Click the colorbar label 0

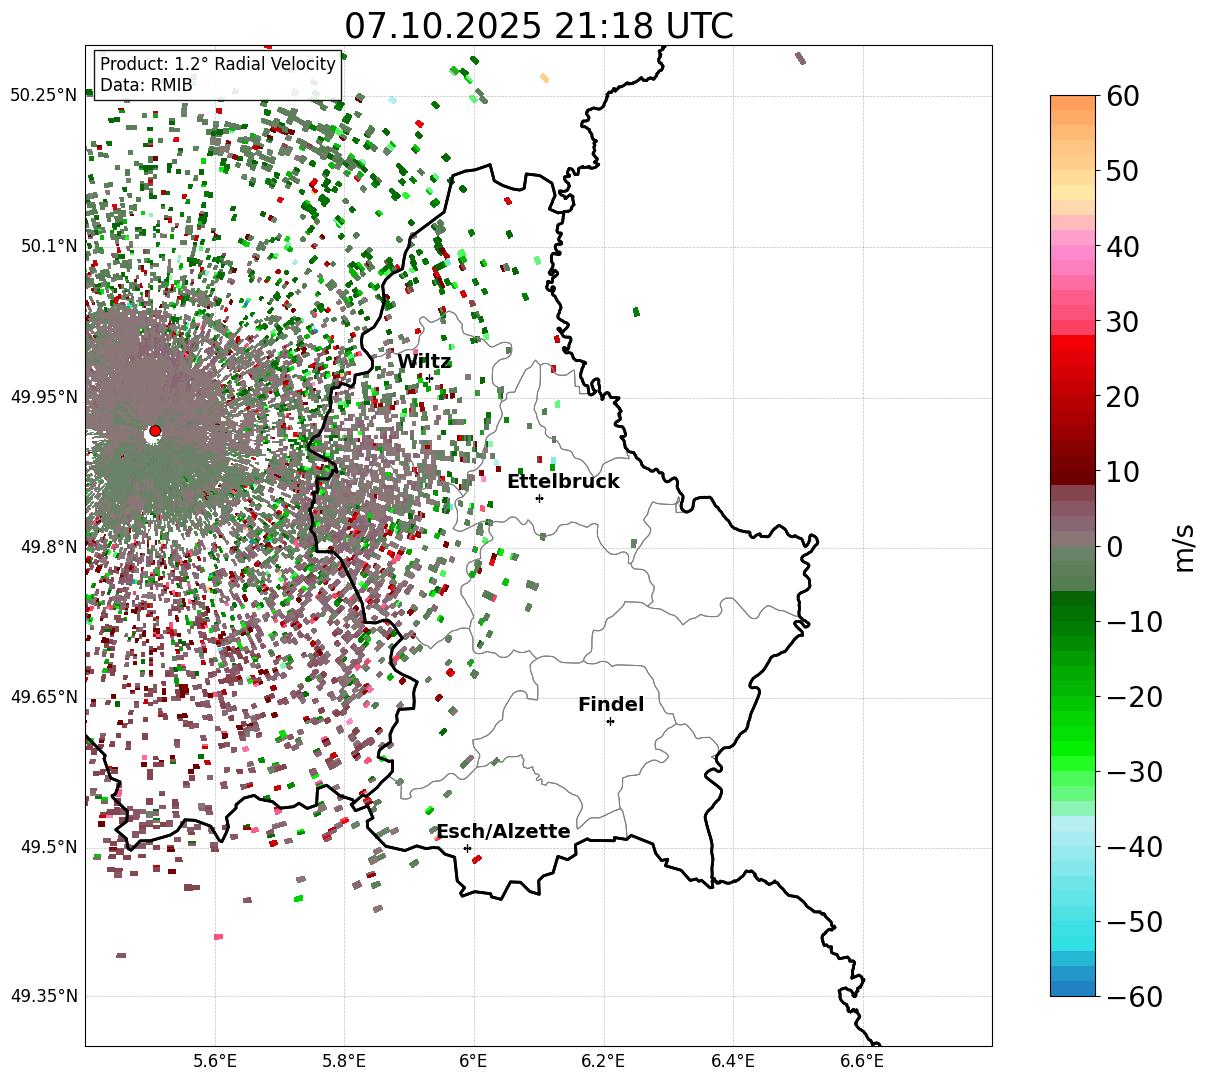(1115, 546)
